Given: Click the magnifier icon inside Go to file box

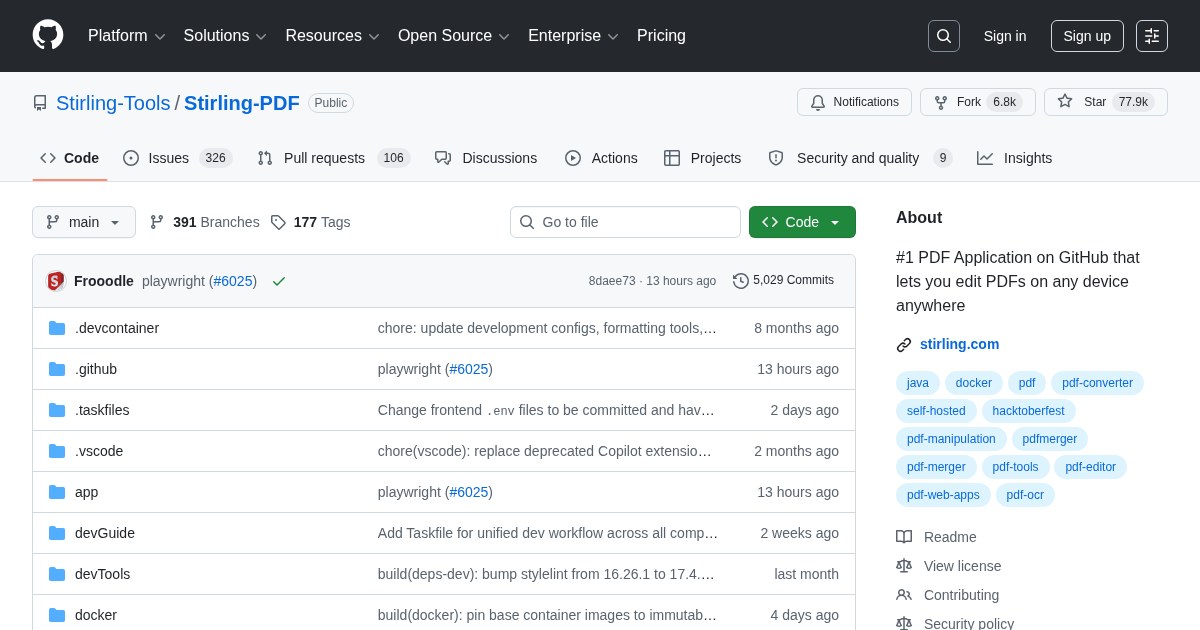Looking at the screenshot, I should coord(527,222).
